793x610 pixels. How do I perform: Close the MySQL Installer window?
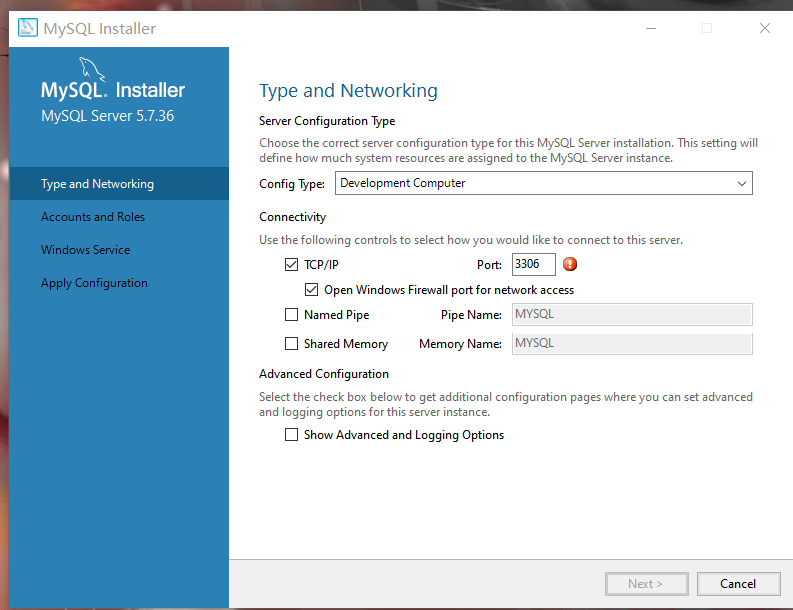[765, 28]
